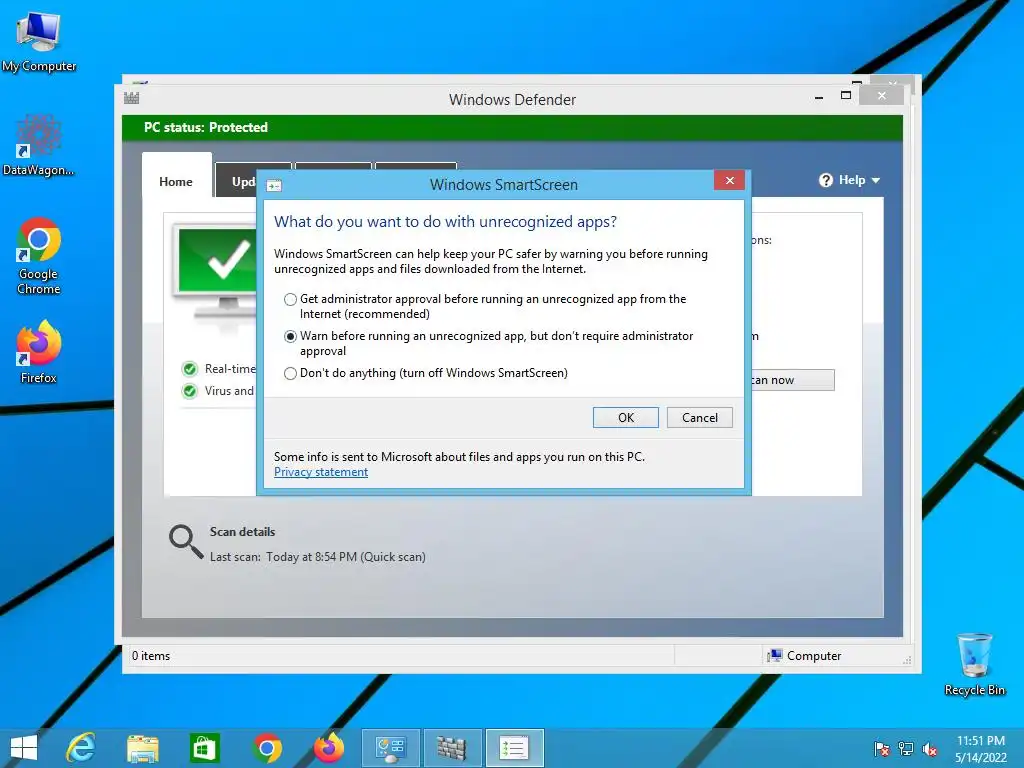This screenshot has width=1024, height=768.
Task: Launch Internet Explorer from the taskbar
Action: coord(81,748)
